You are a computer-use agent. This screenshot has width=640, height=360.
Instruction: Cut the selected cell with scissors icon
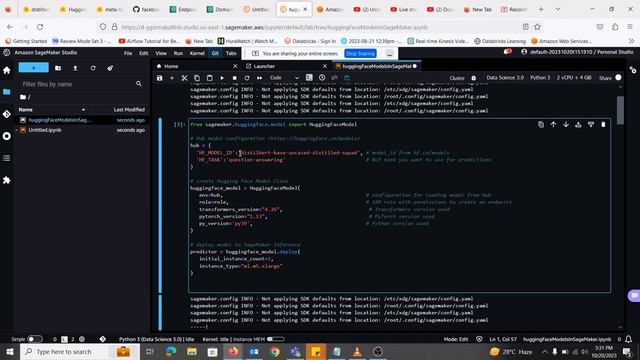184,78
